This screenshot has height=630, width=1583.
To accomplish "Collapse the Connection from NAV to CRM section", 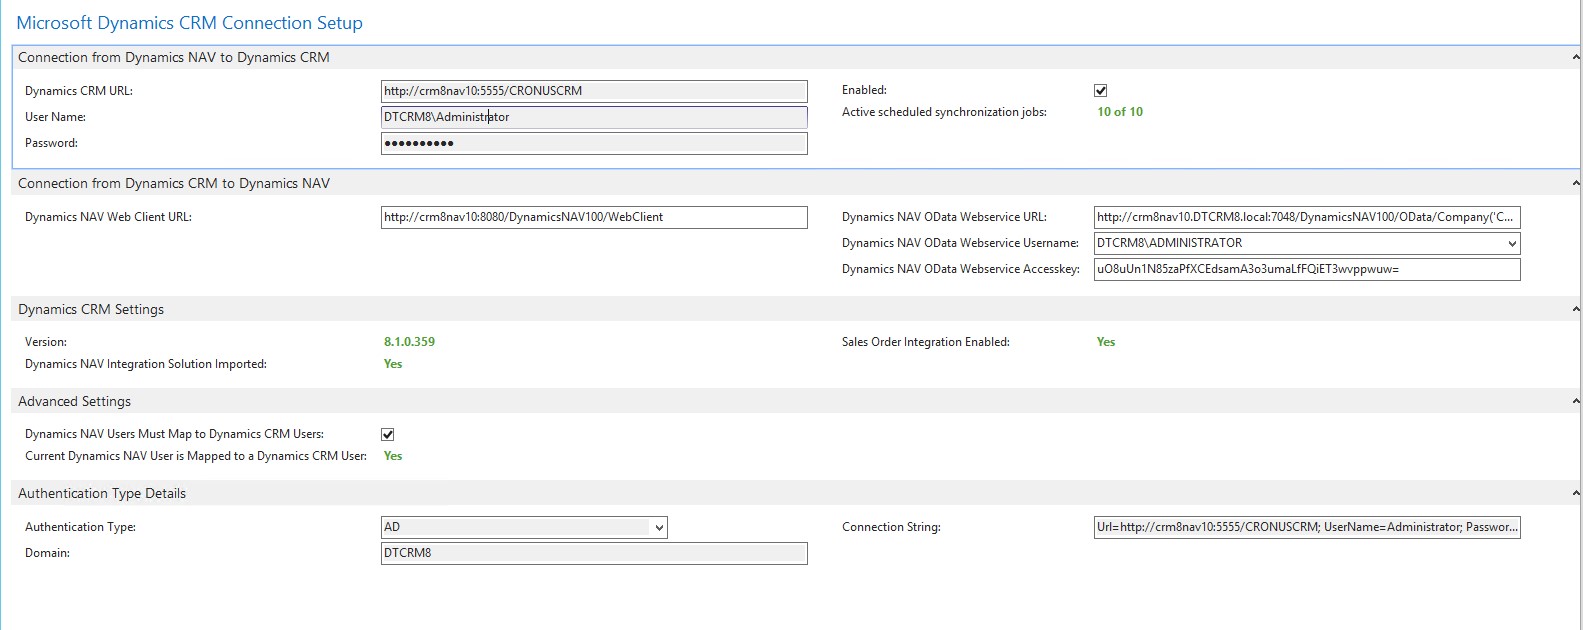I will coord(1575,58).
